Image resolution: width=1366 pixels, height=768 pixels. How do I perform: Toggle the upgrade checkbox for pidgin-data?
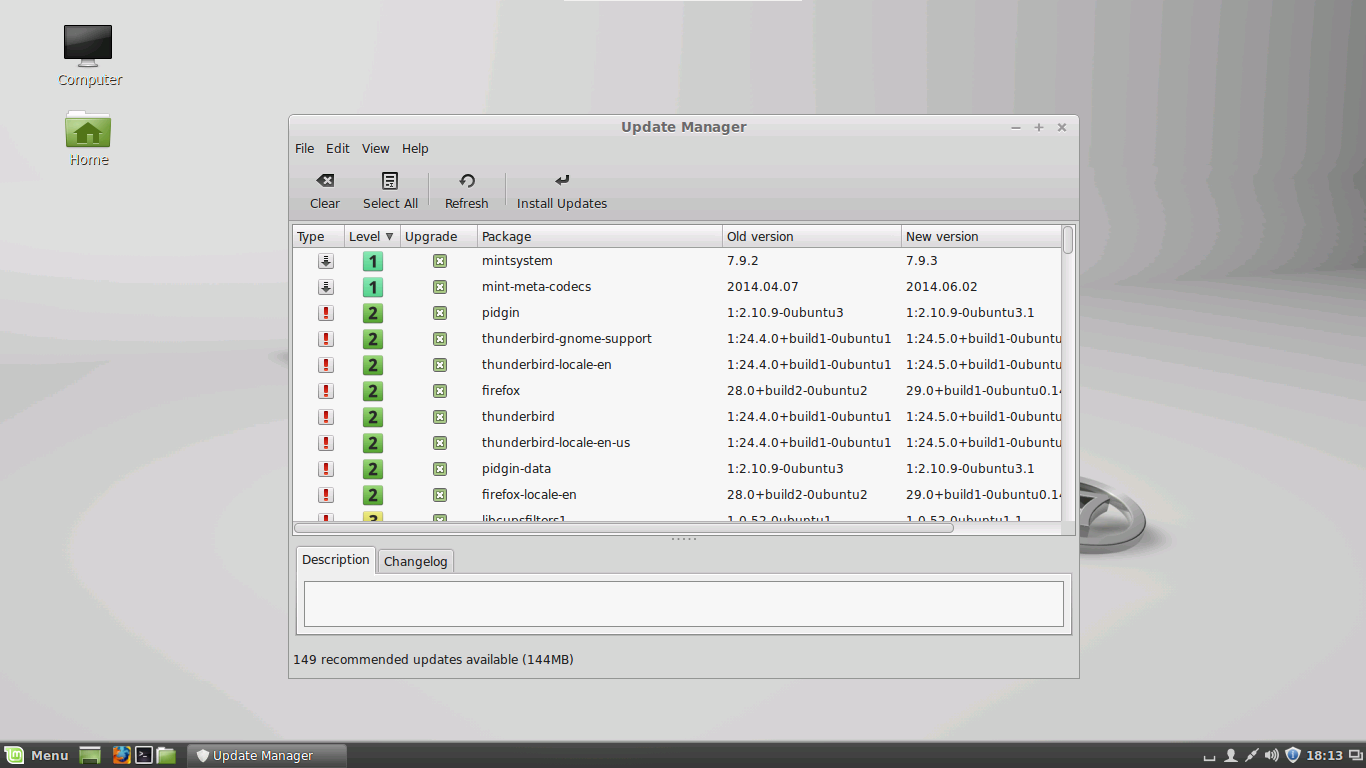(x=439, y=469)
